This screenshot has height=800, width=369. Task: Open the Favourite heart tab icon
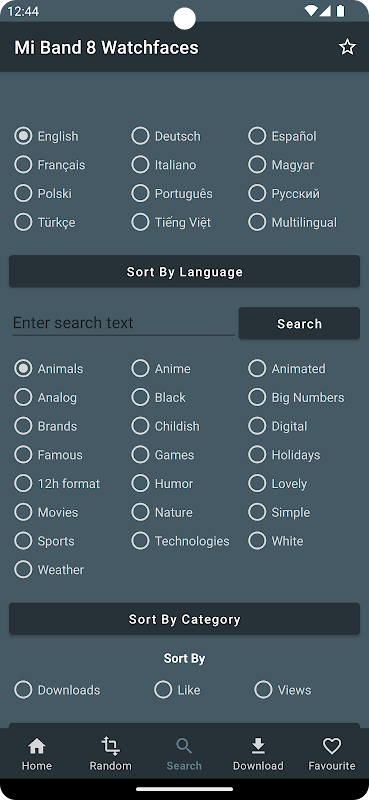point(332,746)
